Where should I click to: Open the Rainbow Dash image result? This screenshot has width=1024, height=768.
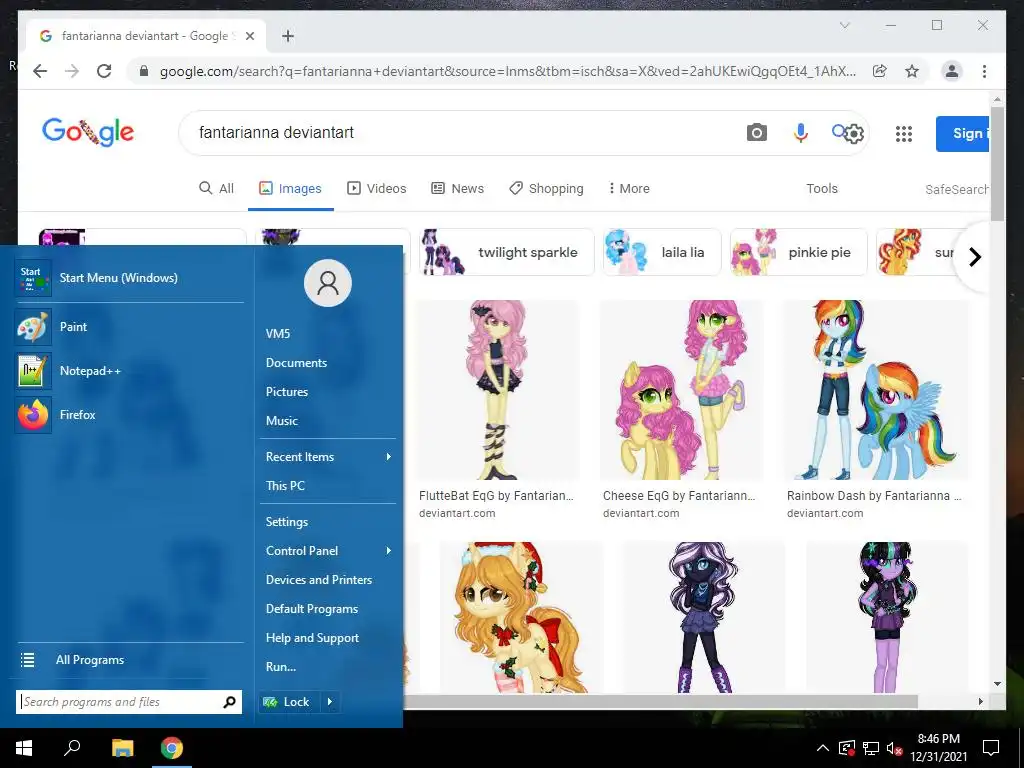[x=877, y=390]
